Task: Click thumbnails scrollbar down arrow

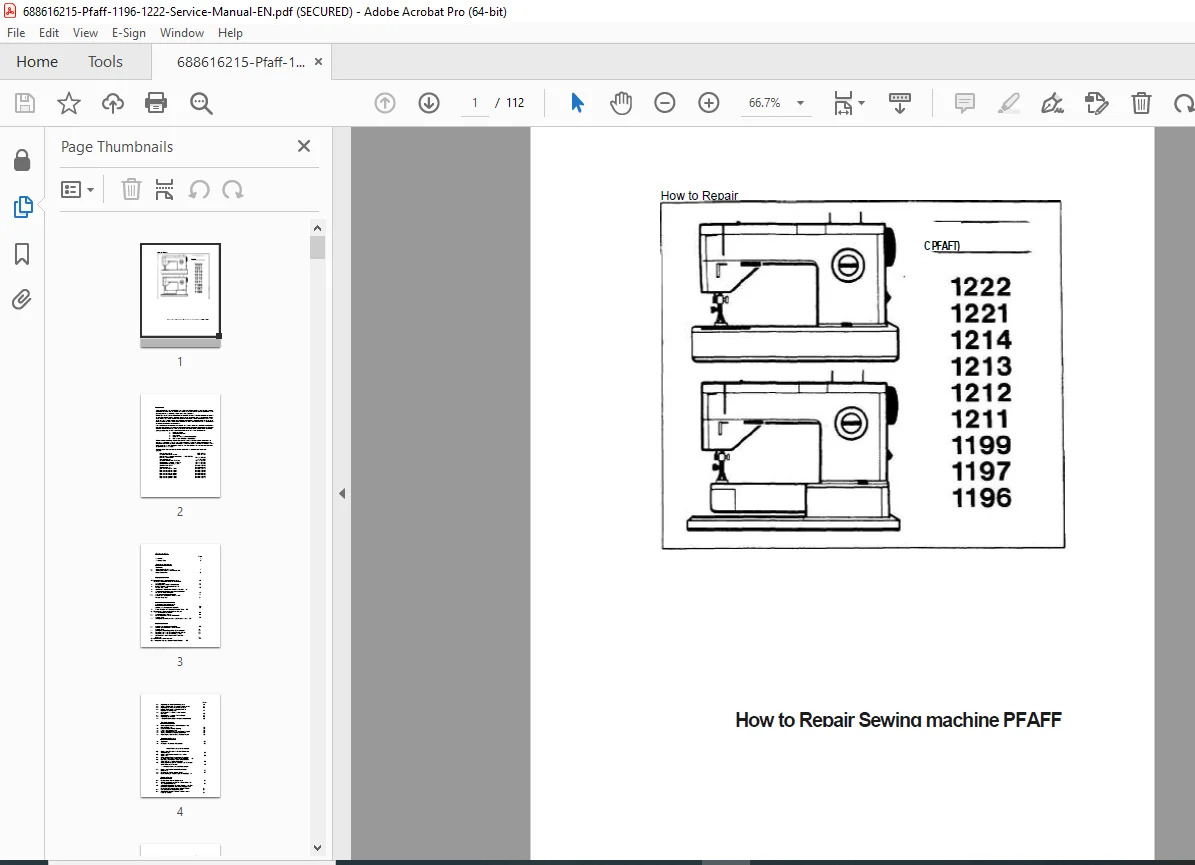Action: (x=318, y=847)
